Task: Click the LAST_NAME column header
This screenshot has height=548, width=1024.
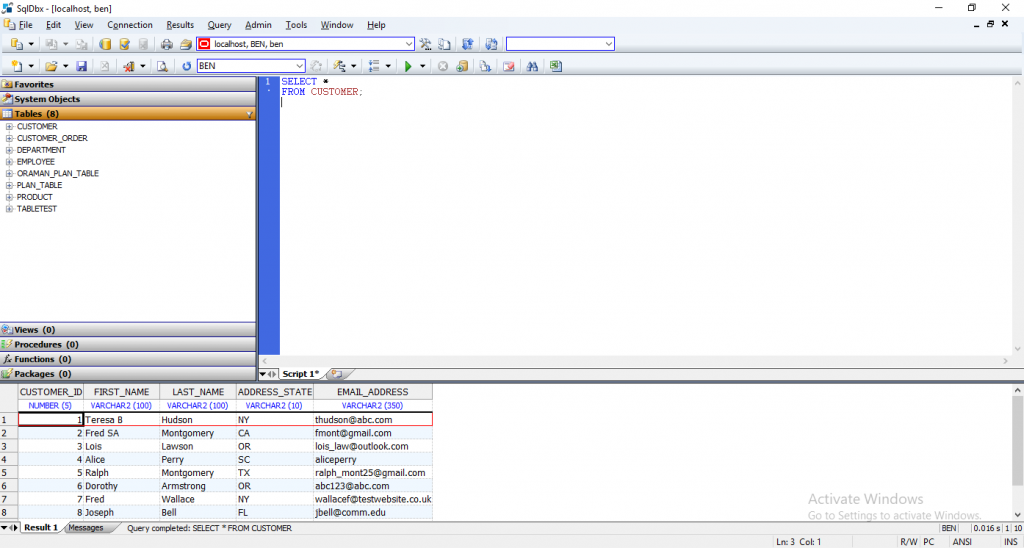Action: 197,392
